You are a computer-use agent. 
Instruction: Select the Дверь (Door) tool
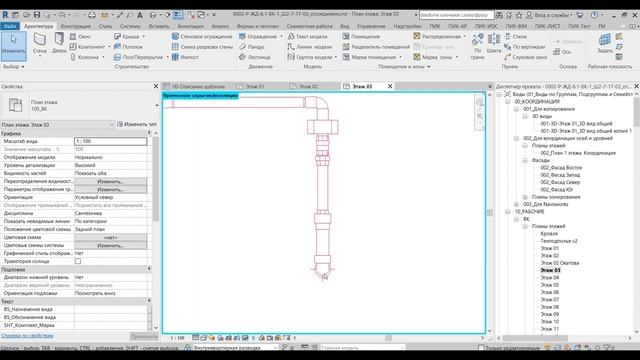point(59,43)
